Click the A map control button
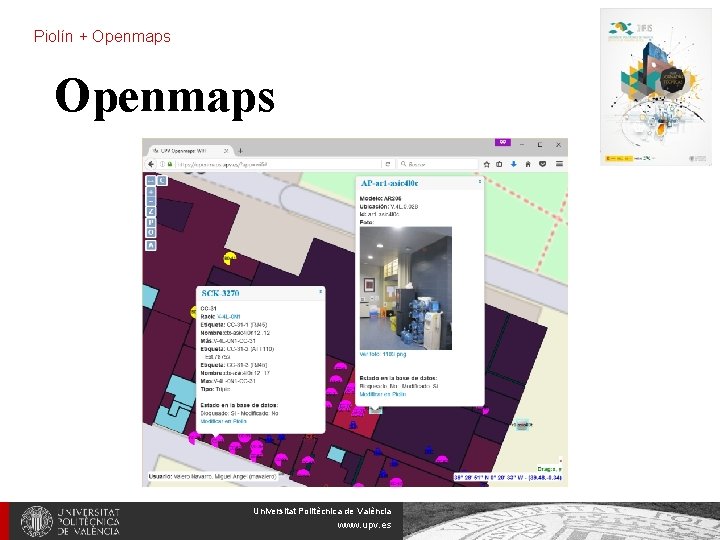Image resolution: width=720 pixels, height=540 pixels. [151, 246]
